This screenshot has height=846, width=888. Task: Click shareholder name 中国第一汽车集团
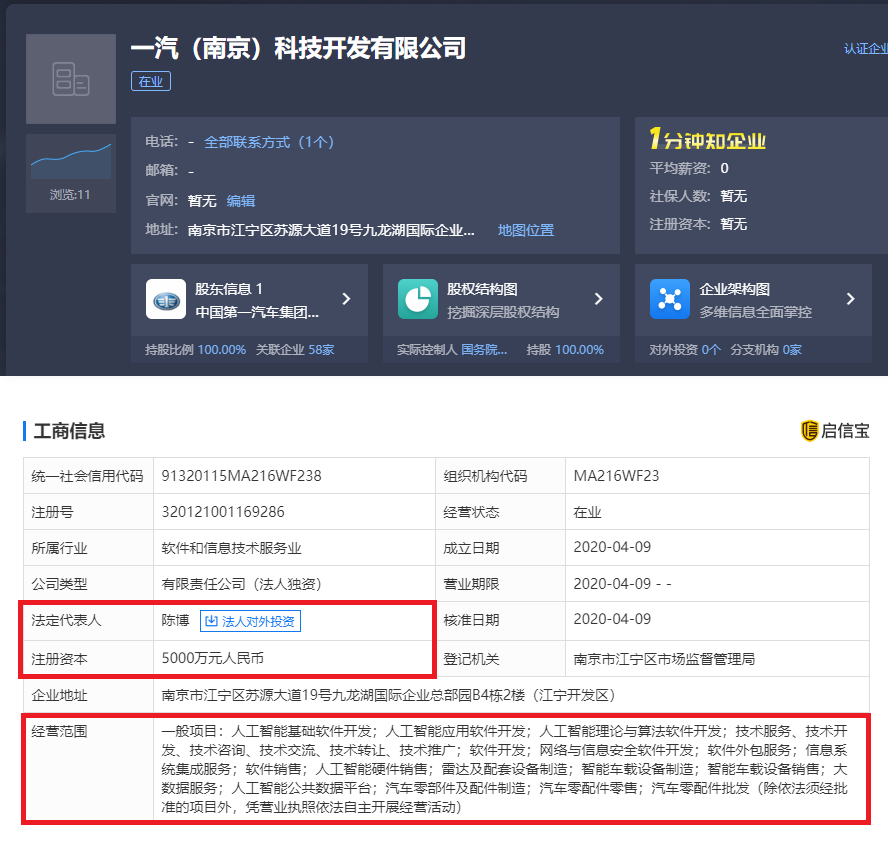[257, 312]
